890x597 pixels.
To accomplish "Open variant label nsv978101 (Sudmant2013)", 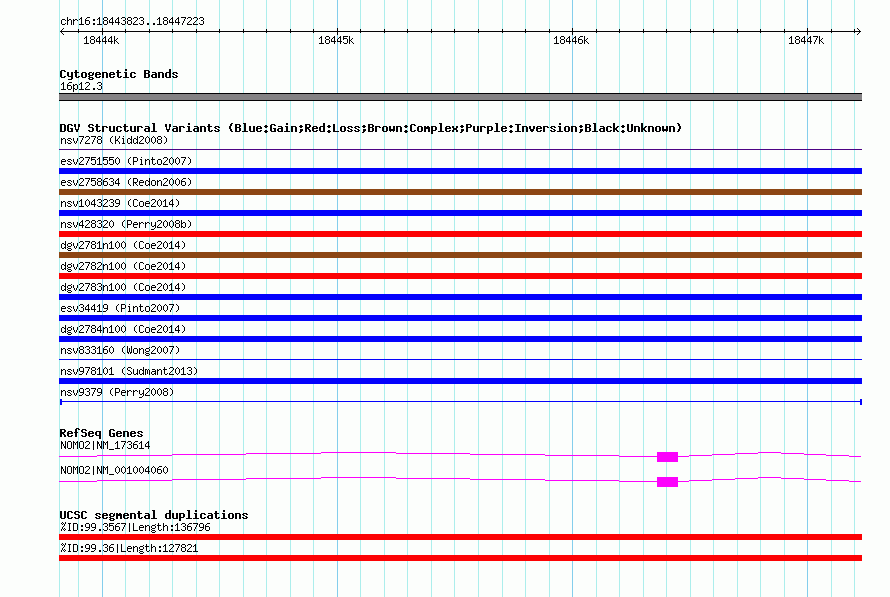I will 129,371.
